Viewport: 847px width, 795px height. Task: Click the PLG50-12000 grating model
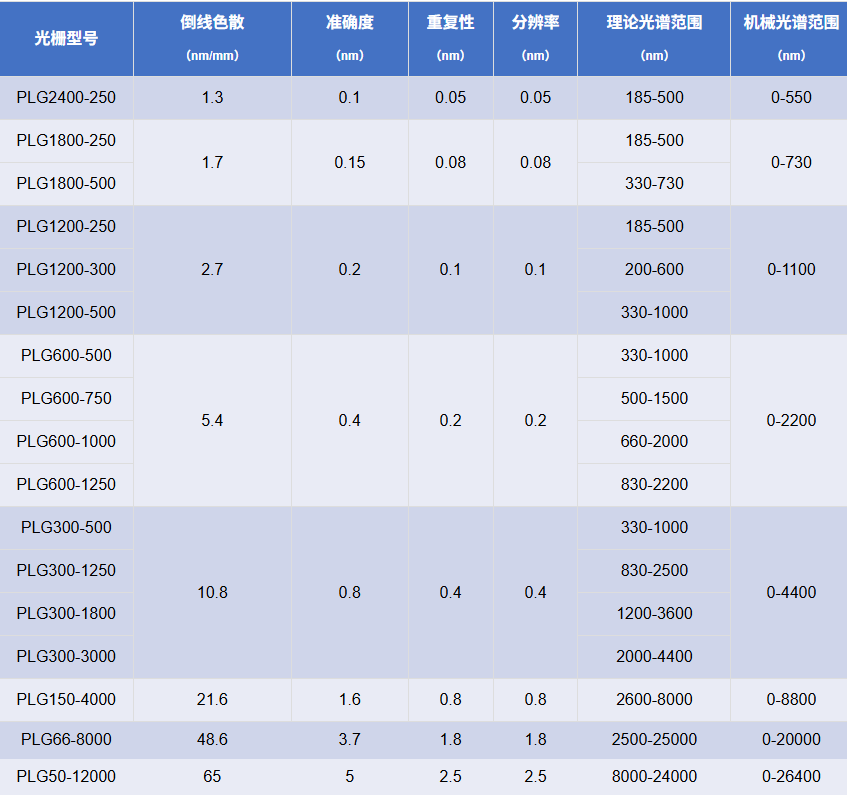click(x=66, y=777)
